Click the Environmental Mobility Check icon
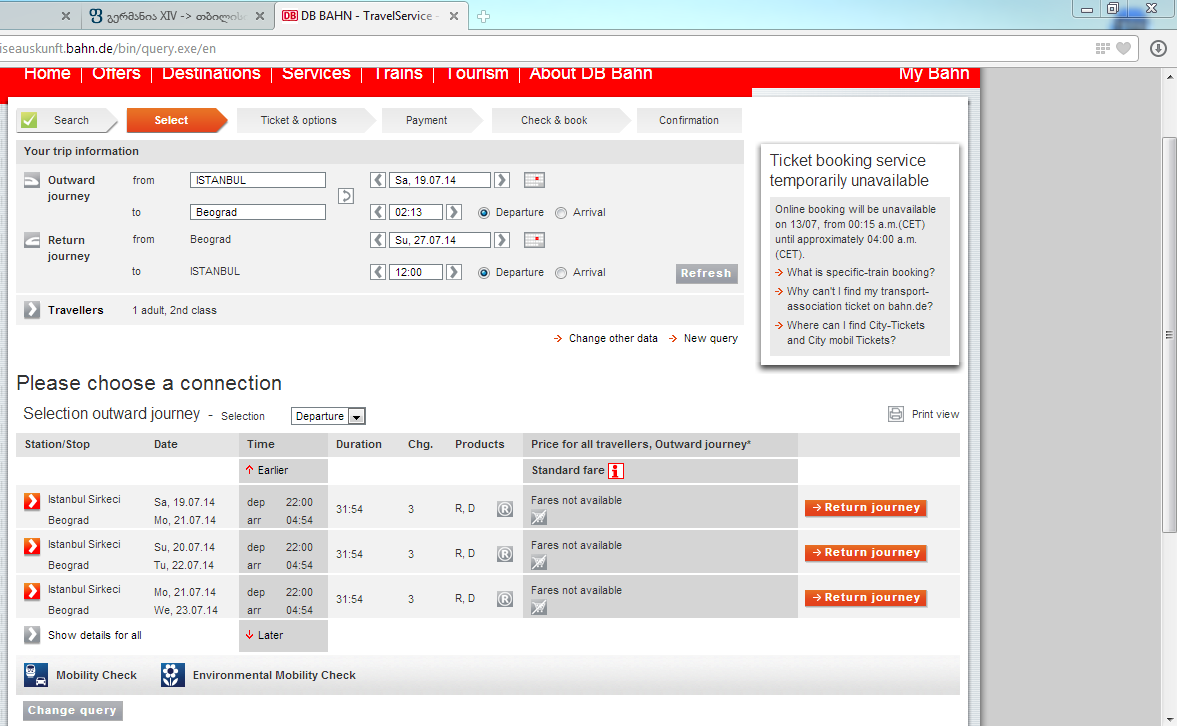1177x726 pixels. click(x=173, y=675)
